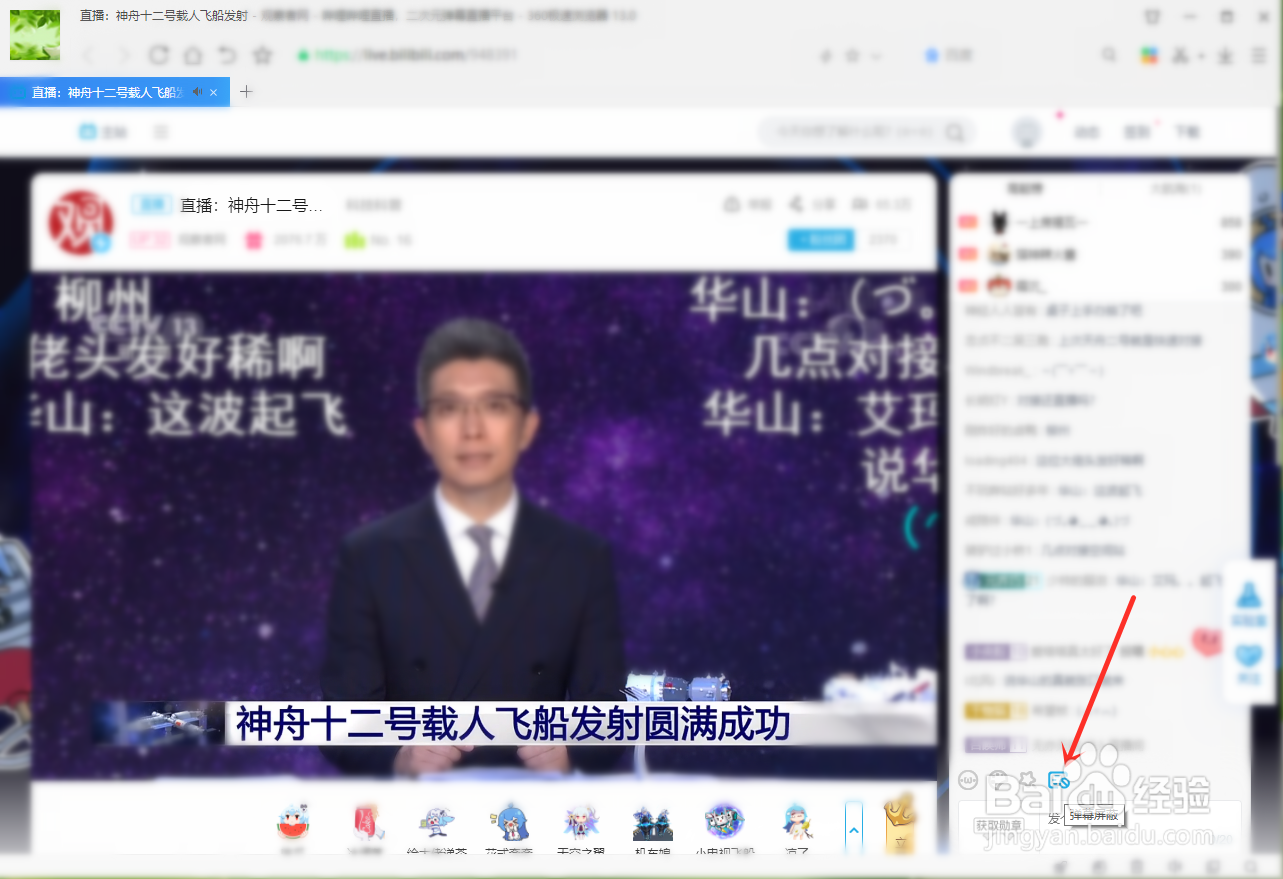Mute the tab via speaker icon
Screen dimensions: 1283x879
pos(197,92)
